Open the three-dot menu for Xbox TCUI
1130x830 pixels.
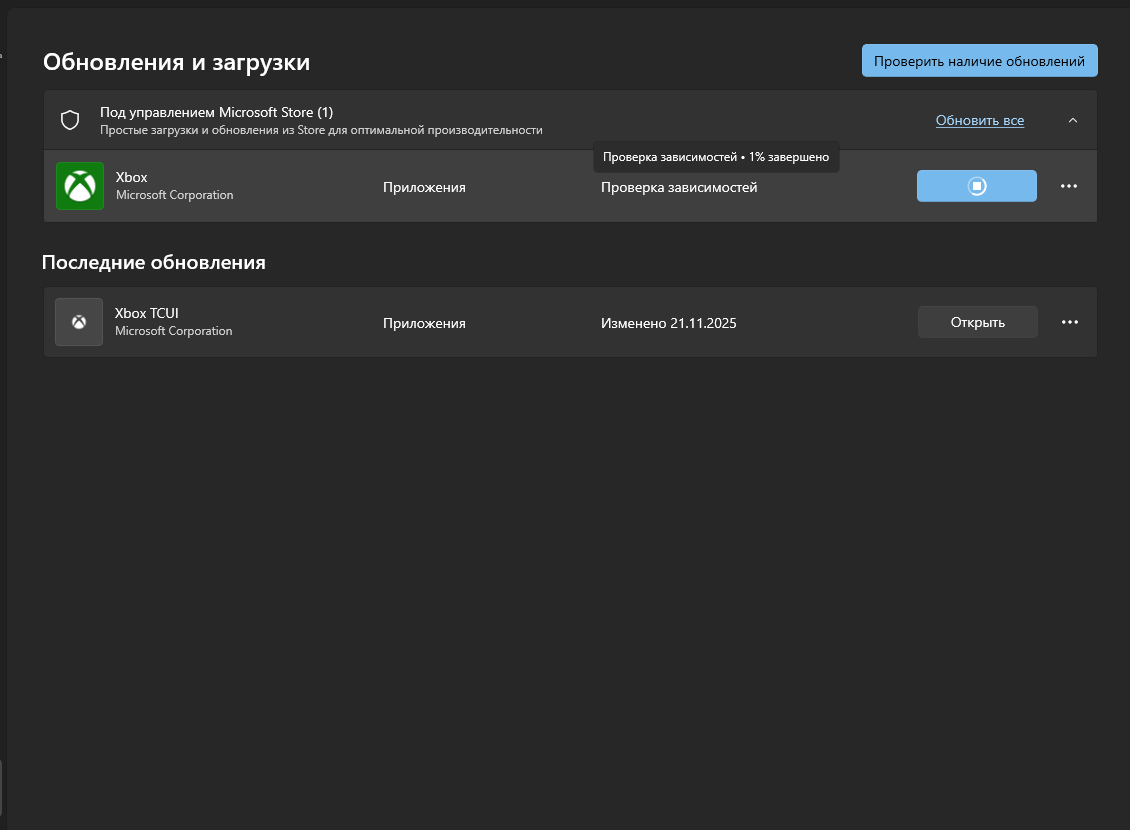(1069, 322)
